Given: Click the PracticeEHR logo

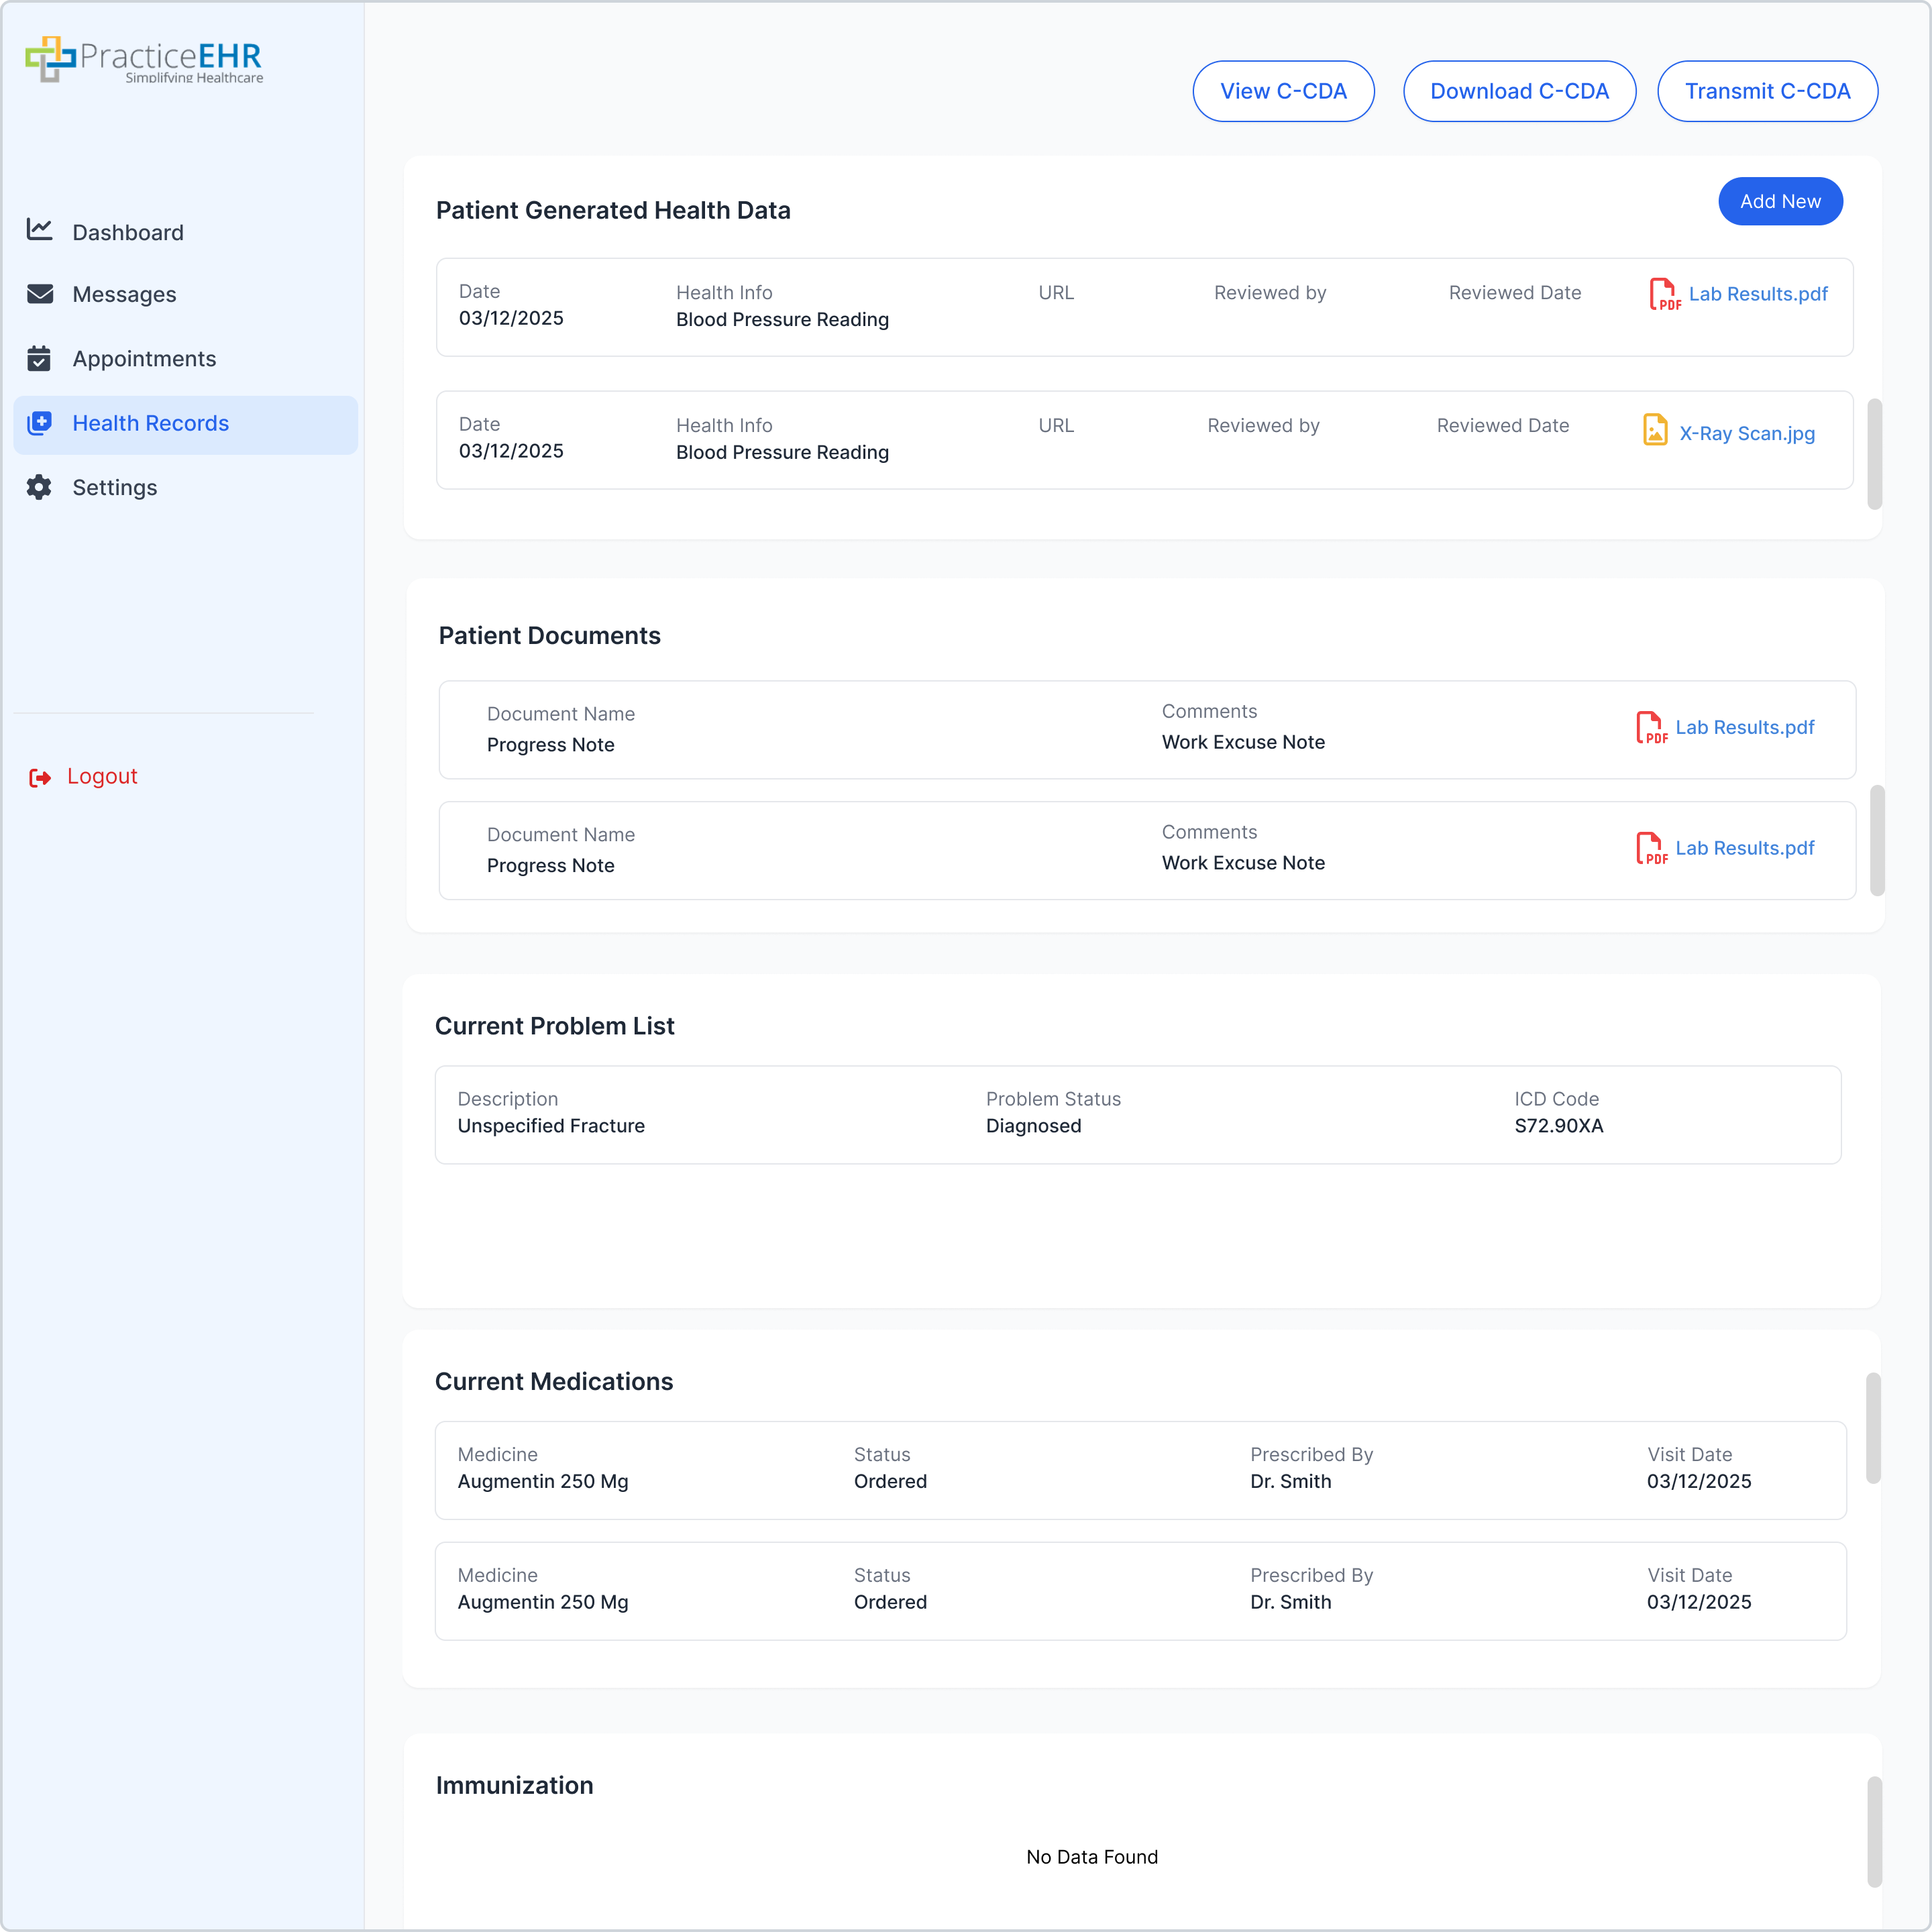Looking at the screenshot, I should tap(144, 60).
